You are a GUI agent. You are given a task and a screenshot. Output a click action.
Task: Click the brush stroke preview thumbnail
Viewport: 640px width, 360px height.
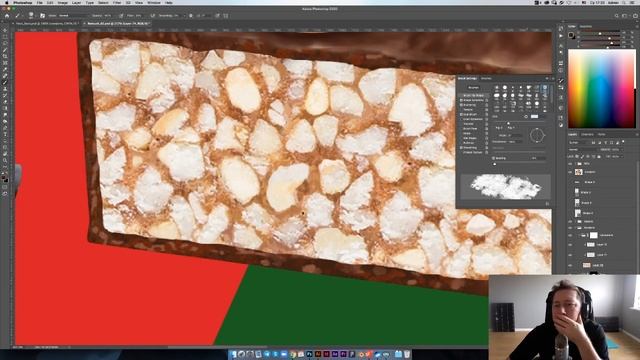coord(506,187)
